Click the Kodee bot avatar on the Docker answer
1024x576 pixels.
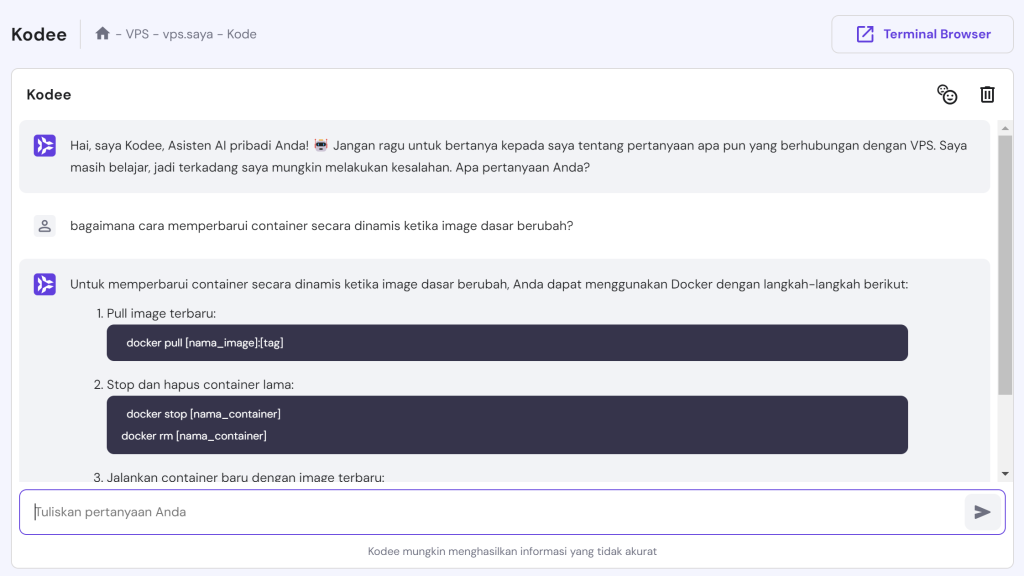44,286
